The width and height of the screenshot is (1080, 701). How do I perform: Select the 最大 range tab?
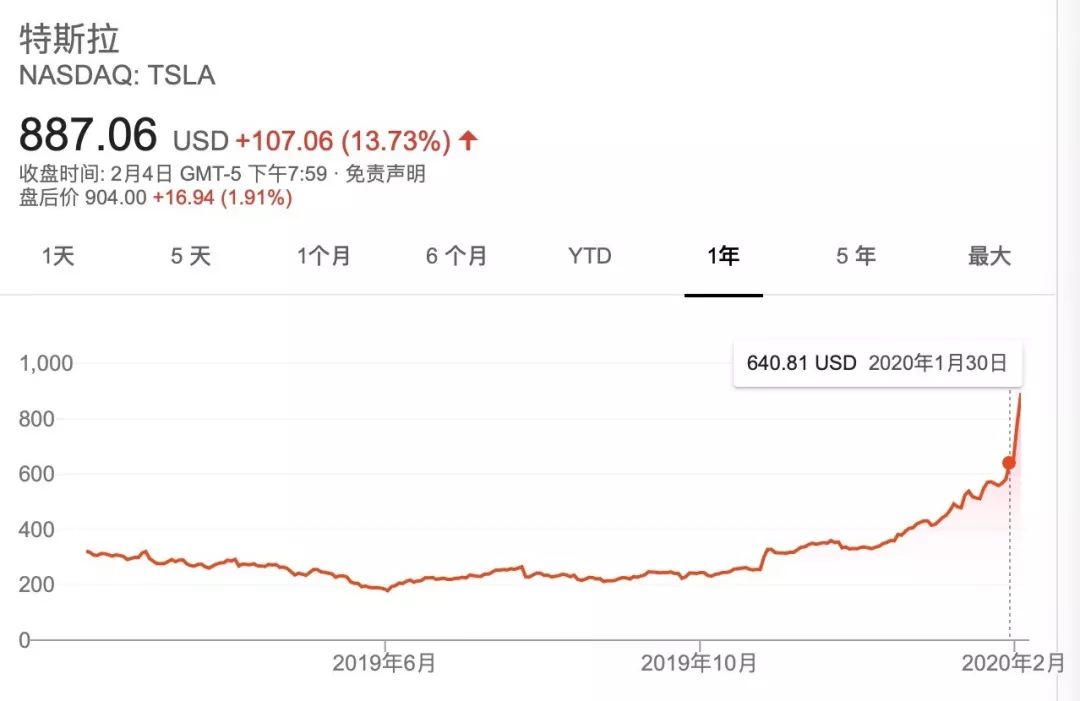point(989,256)
